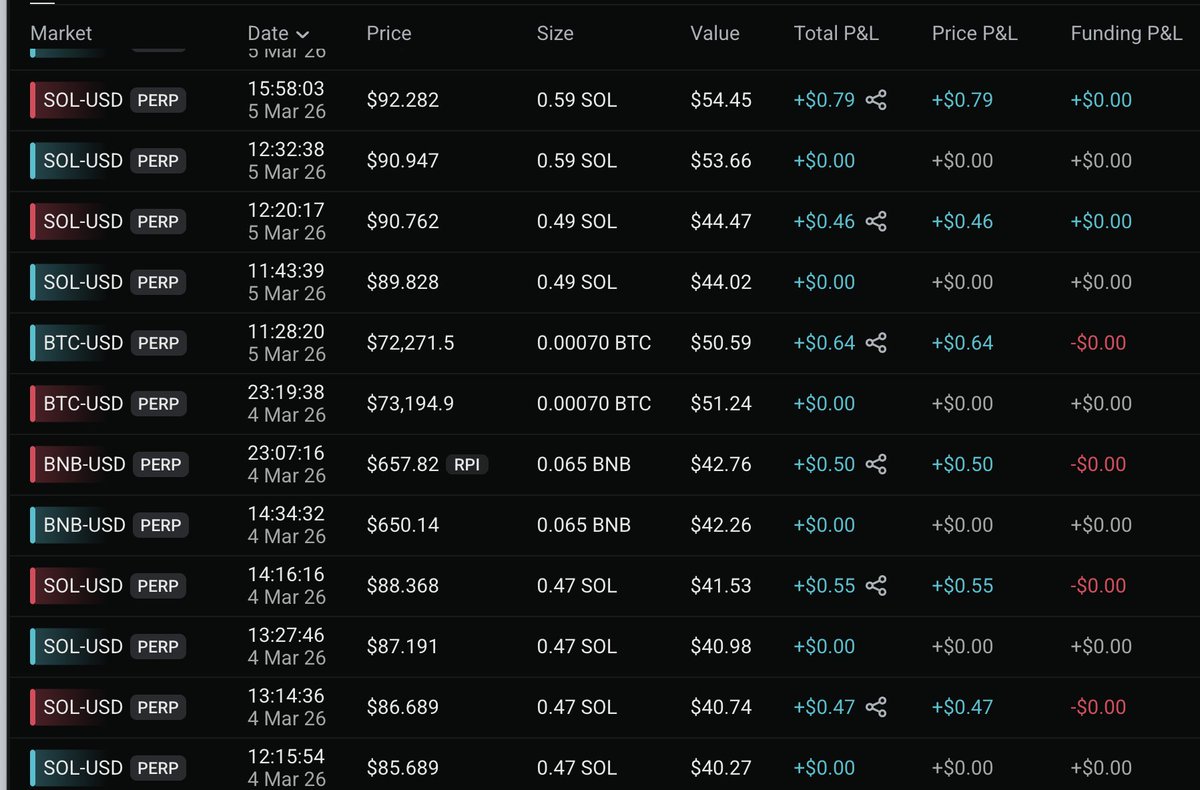Open SOL-USD market at 13:14:36
Viewport: 1200px width, 790px height.
tap(83, 707)
